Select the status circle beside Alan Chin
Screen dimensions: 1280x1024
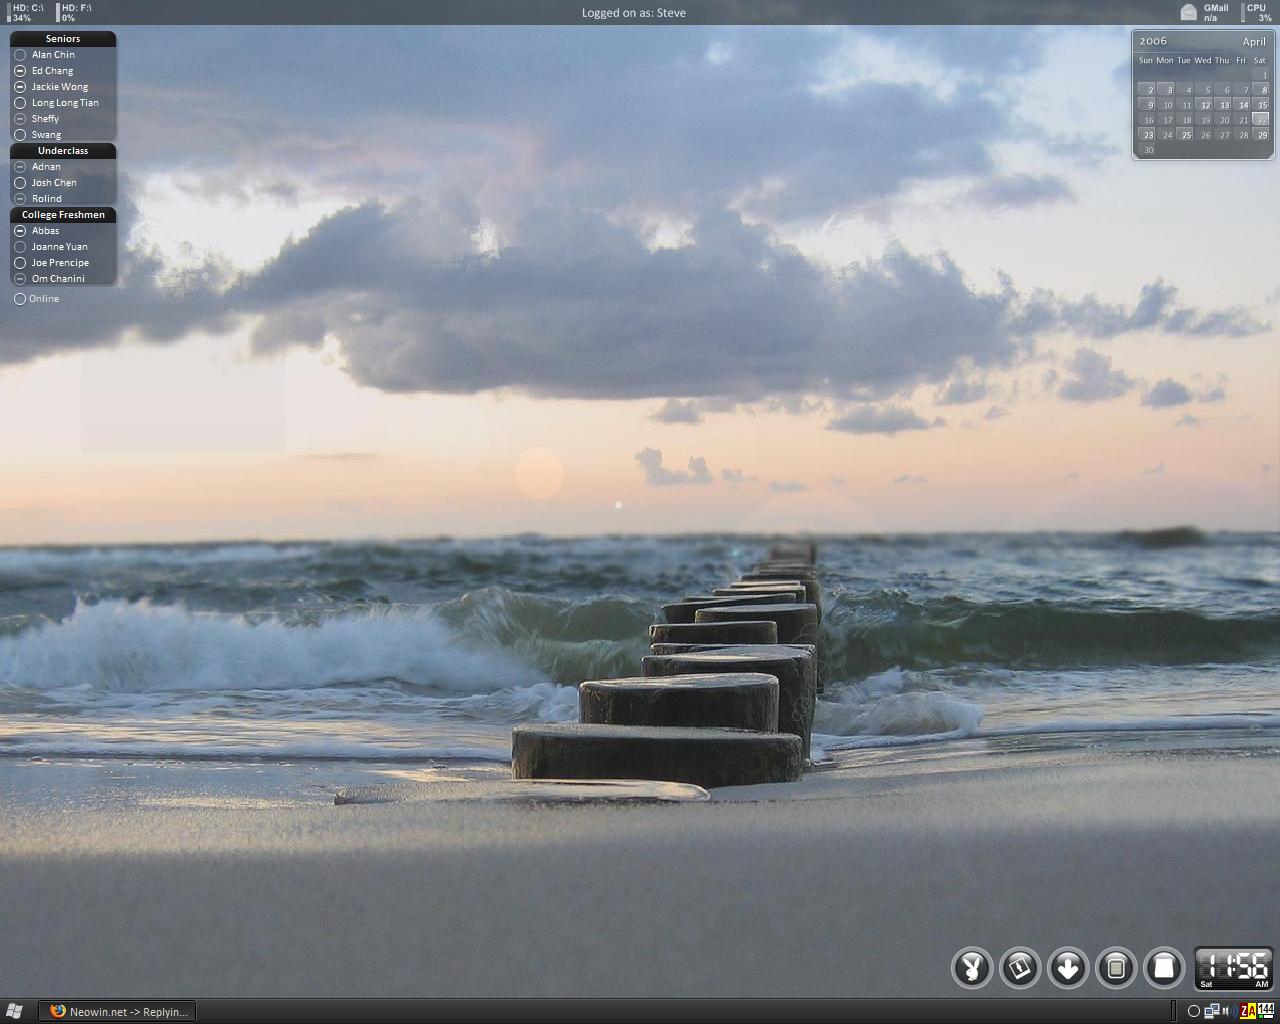20,55
